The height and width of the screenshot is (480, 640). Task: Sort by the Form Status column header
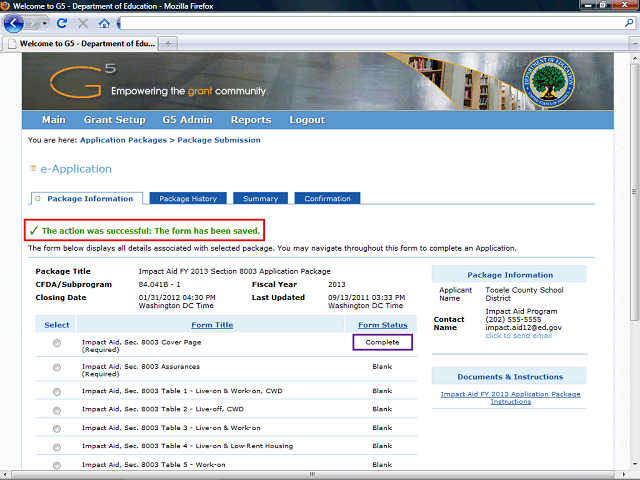pos(383,325)
